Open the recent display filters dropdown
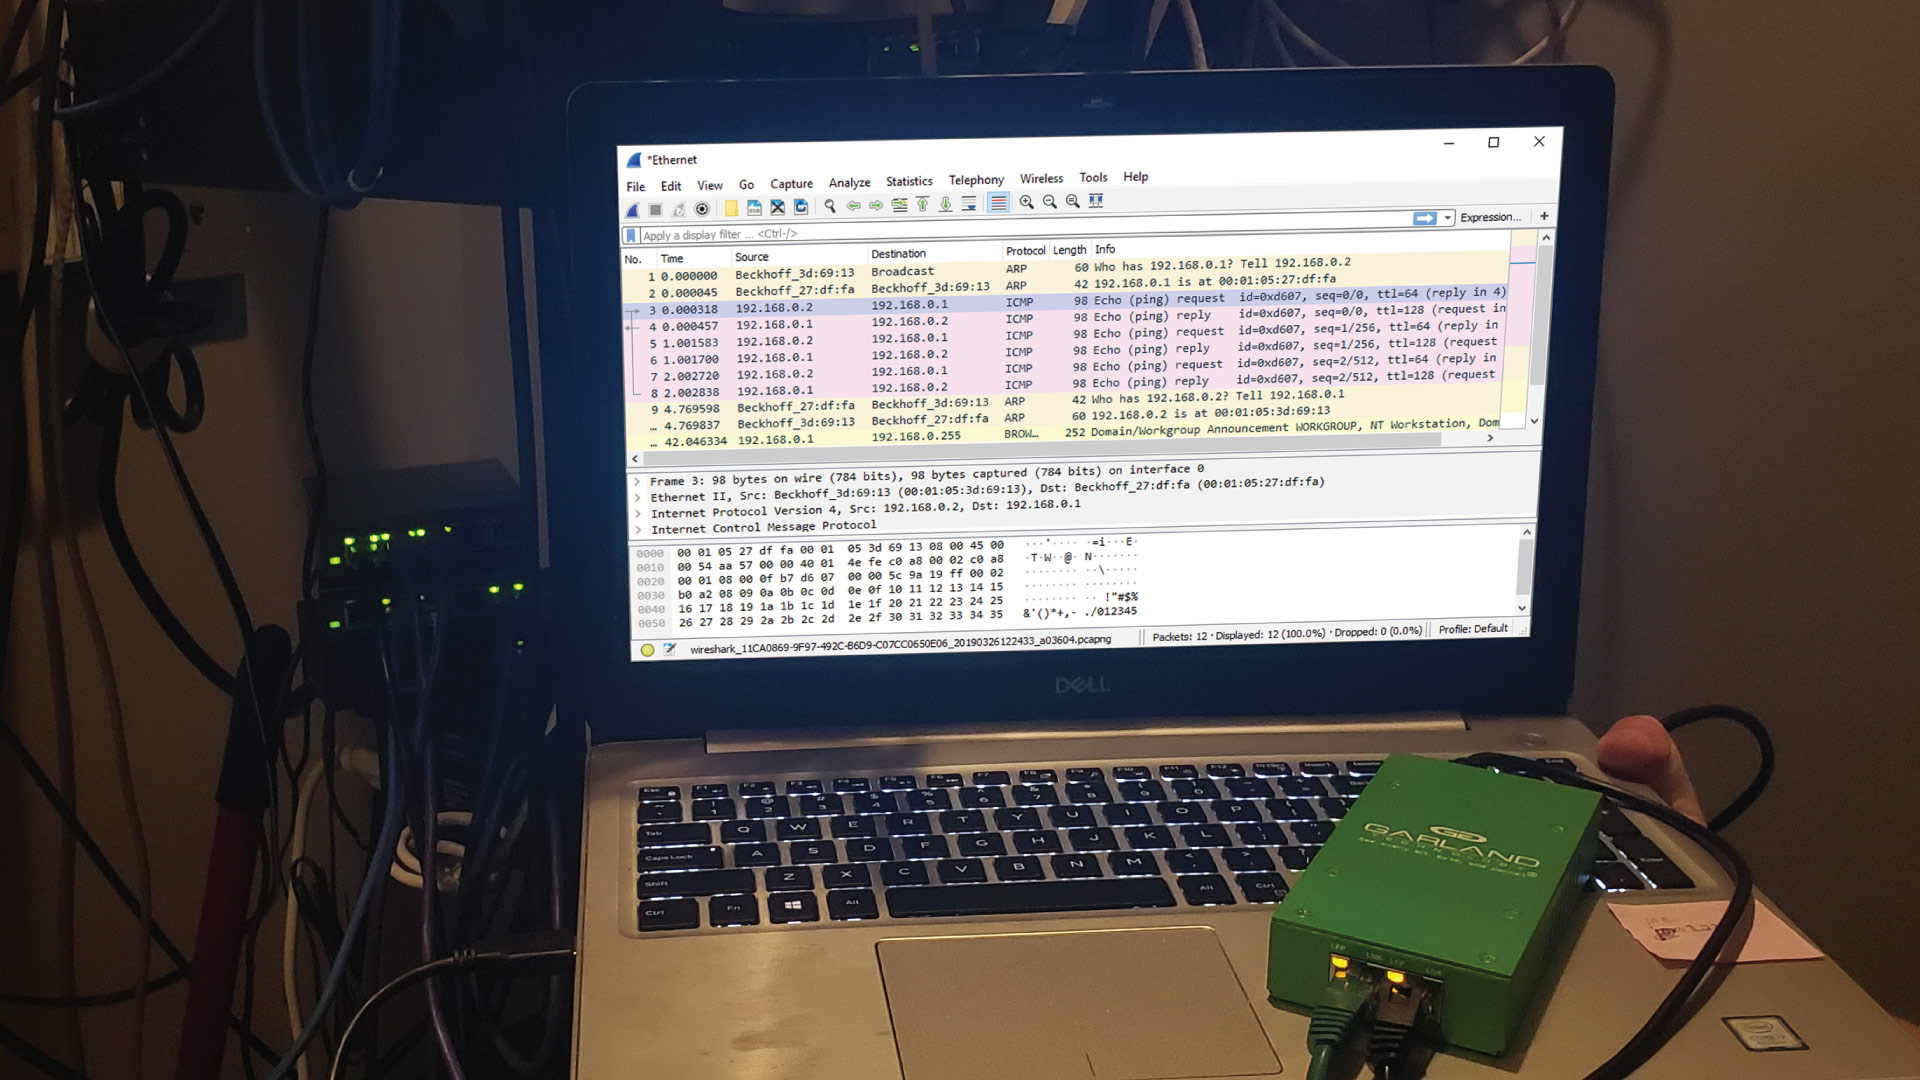 click(x=1447, y=218)
